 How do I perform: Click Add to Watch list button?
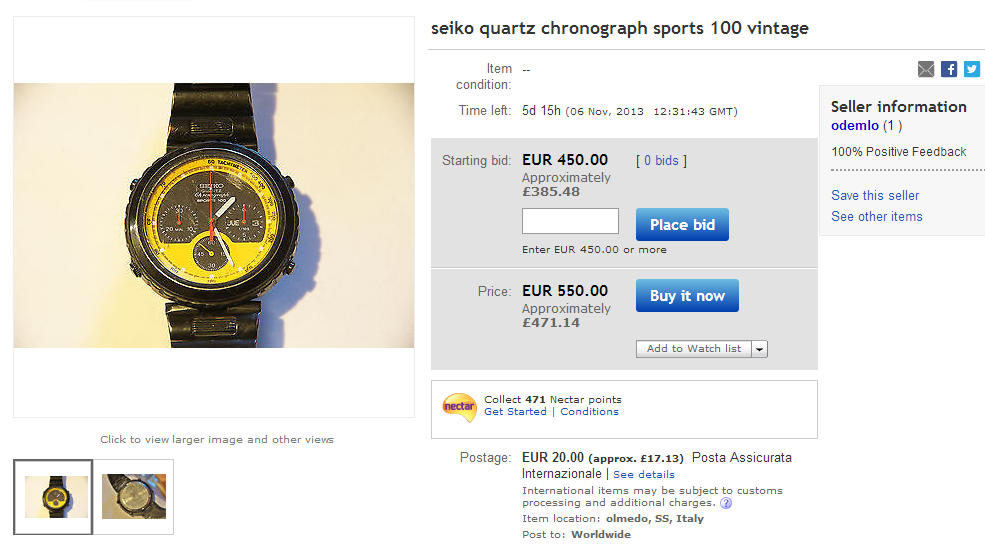693,349
